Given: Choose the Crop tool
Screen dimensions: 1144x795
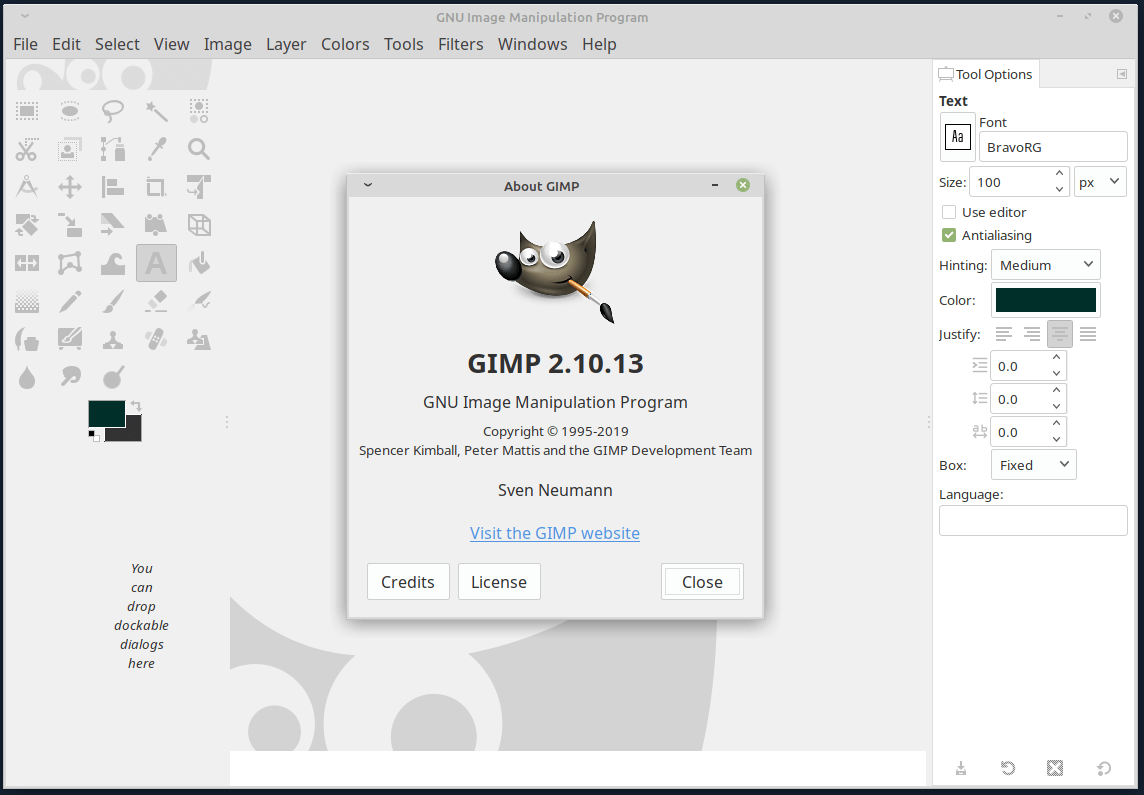Looking at the screenshot, I should [156, 187].
